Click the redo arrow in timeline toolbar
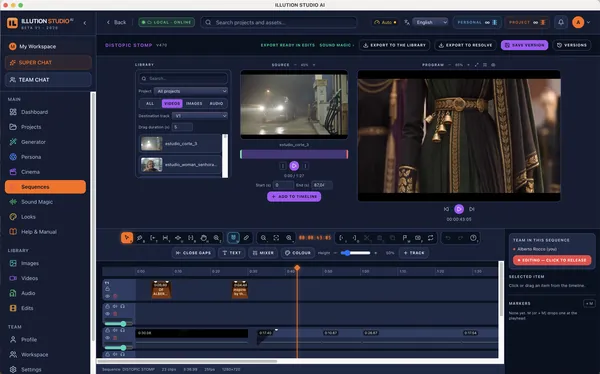This screenshot has height=374, width=600. (x=460, y=238)
